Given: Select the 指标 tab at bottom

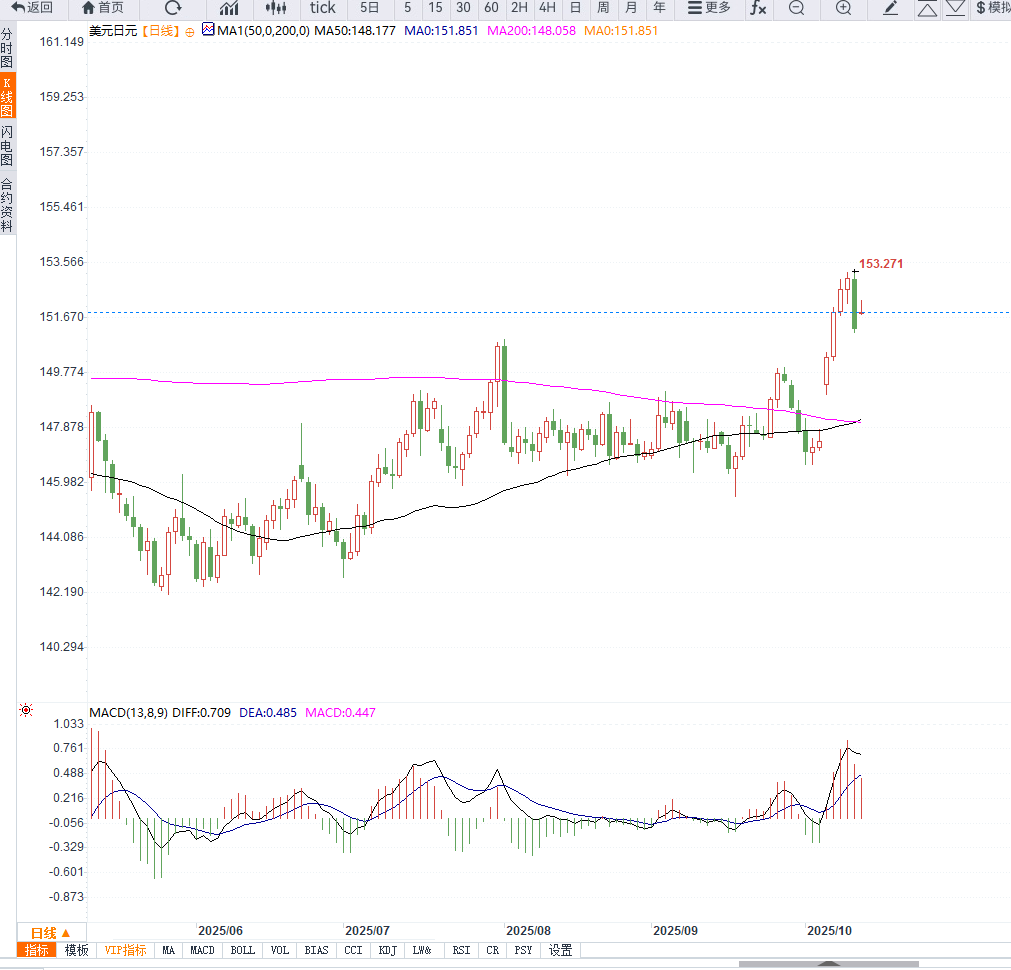Looking at the screenshot, I should pos(36,950).
